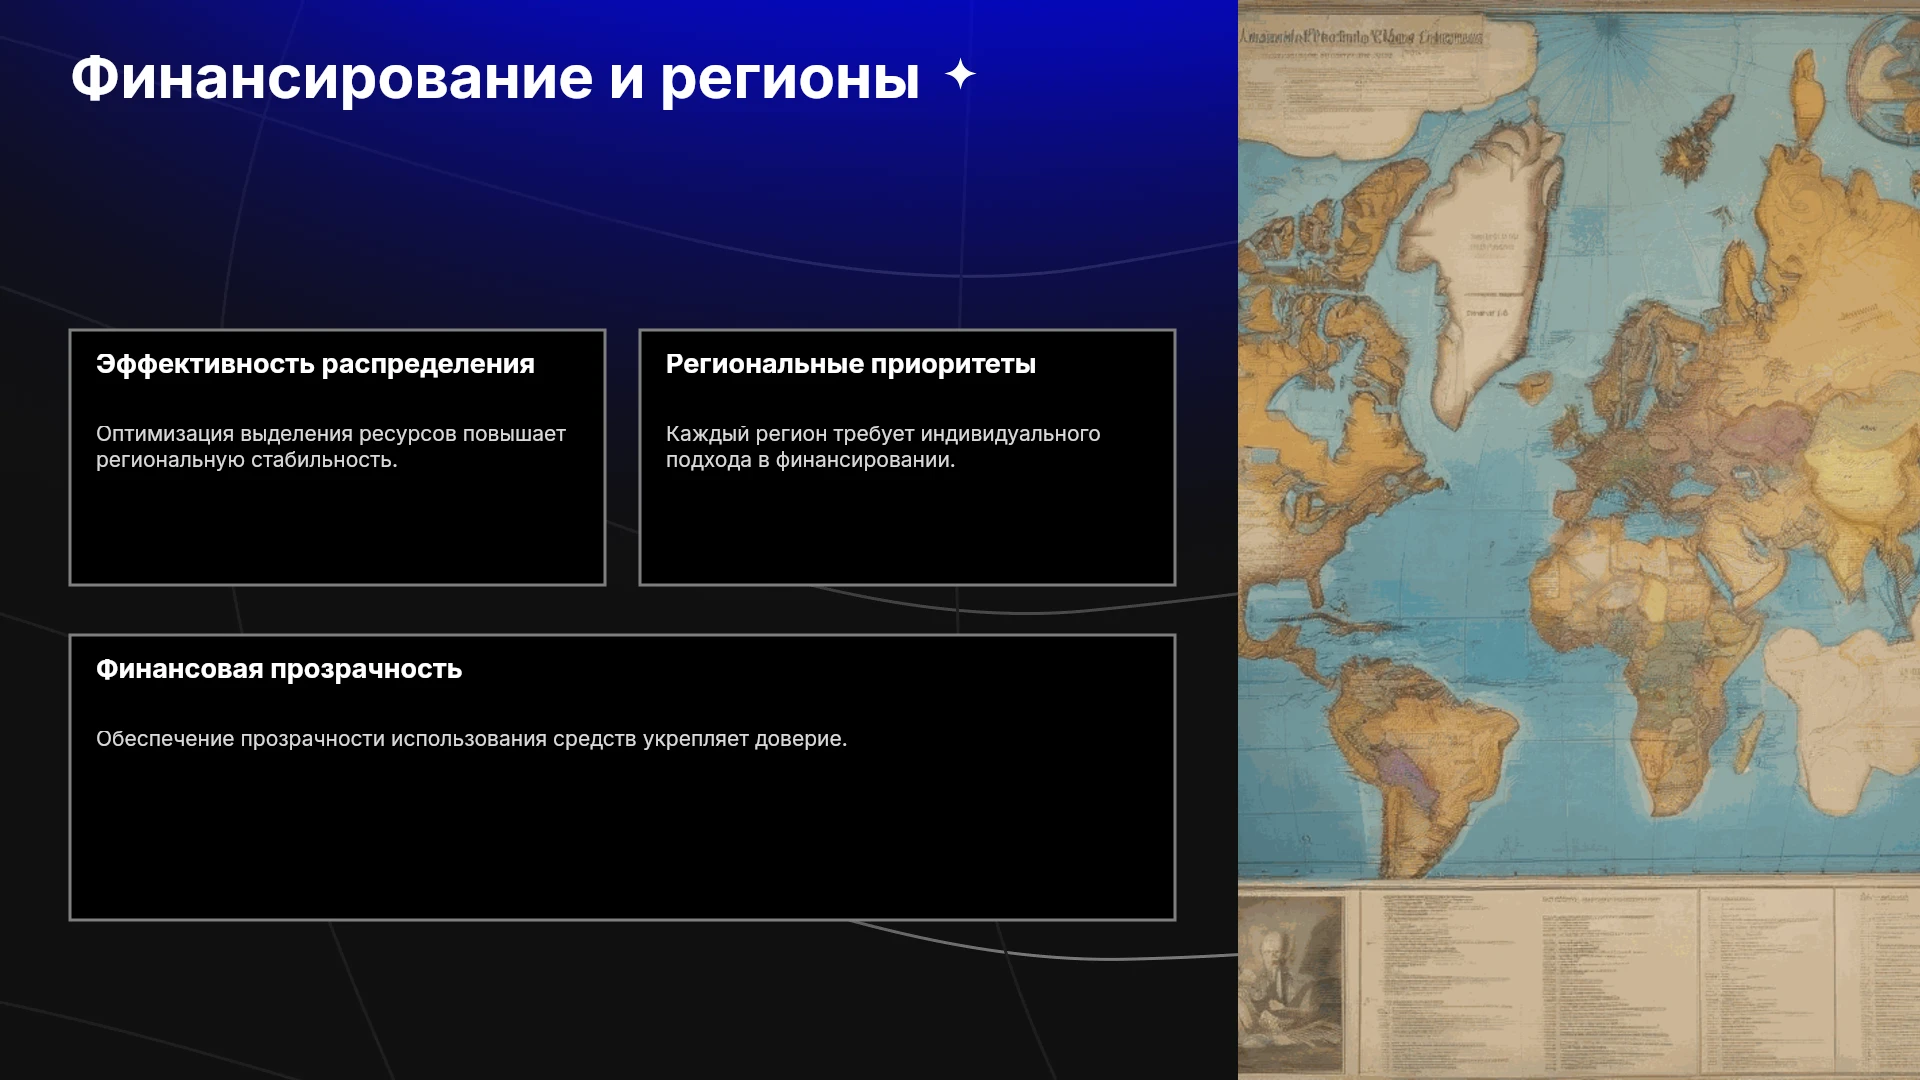Select the Региональные приоритеты card box

pyautogui.click(x=907, y=457)
